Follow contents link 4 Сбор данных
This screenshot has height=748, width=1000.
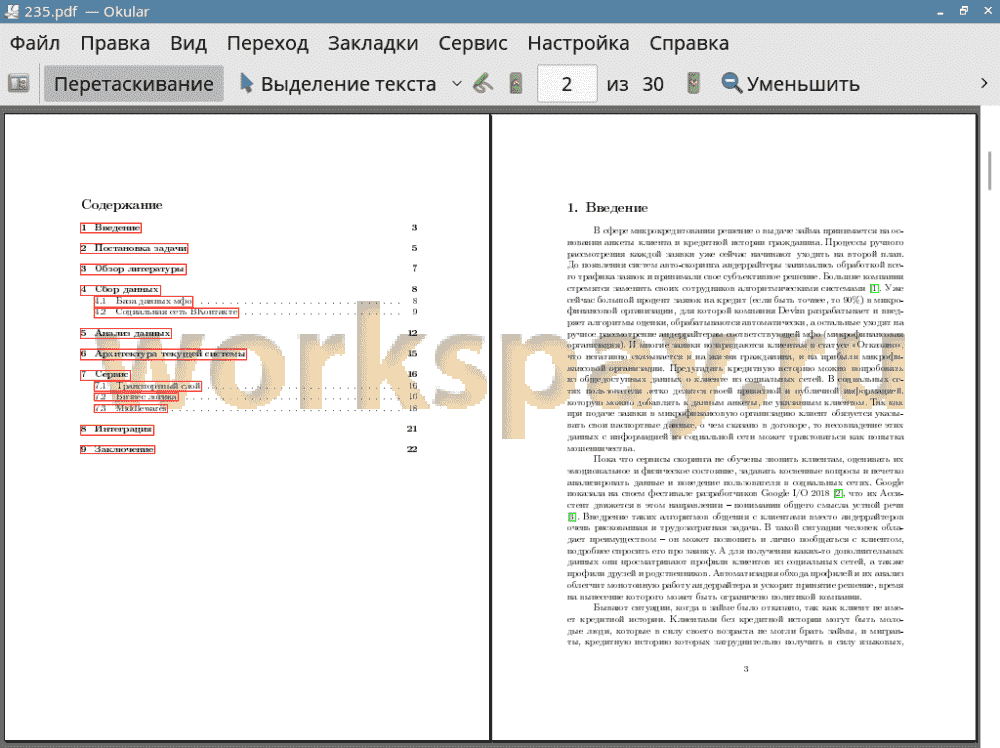120,290
